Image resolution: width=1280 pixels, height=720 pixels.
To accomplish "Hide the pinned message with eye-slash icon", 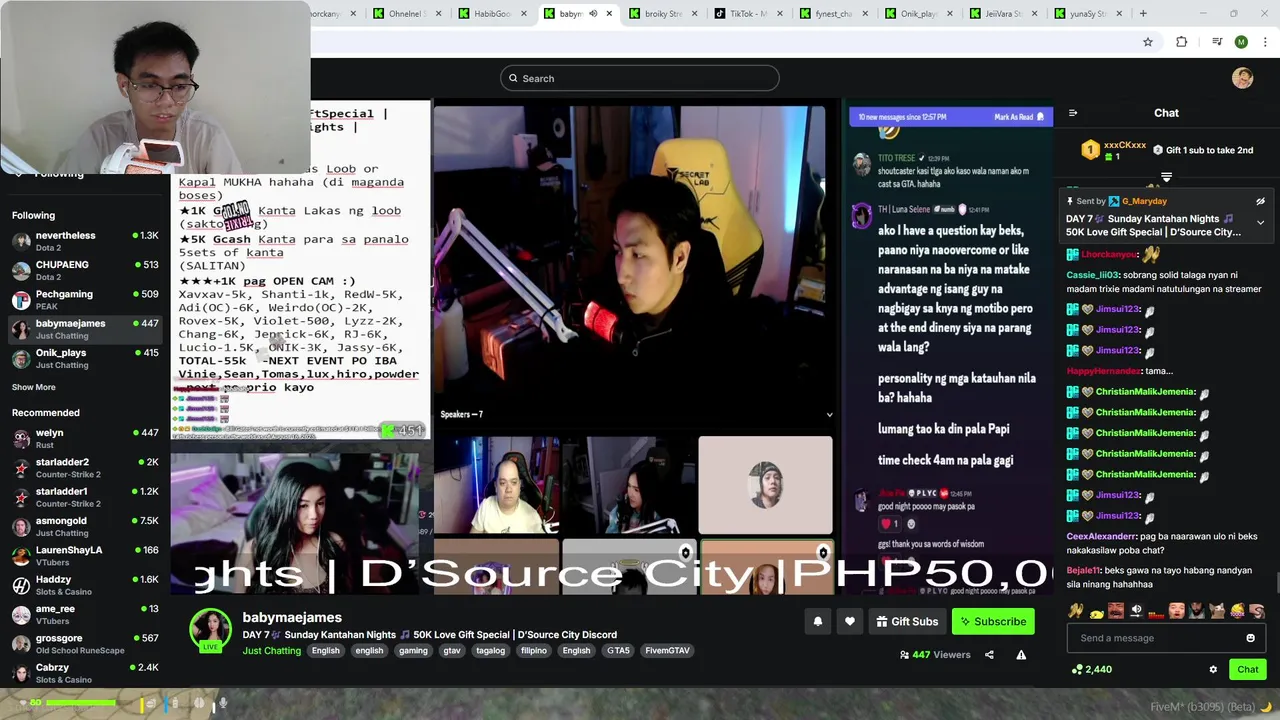I will pyautogui.click(x=1260, y=201).
